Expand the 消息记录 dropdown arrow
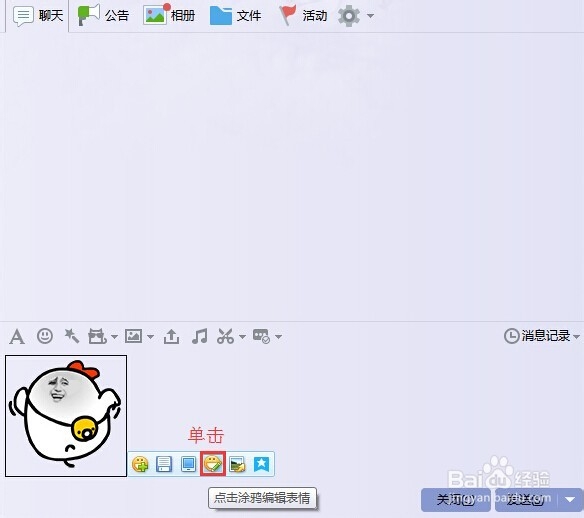The width and height of the screenshot is (584, 518). (576, 337)
